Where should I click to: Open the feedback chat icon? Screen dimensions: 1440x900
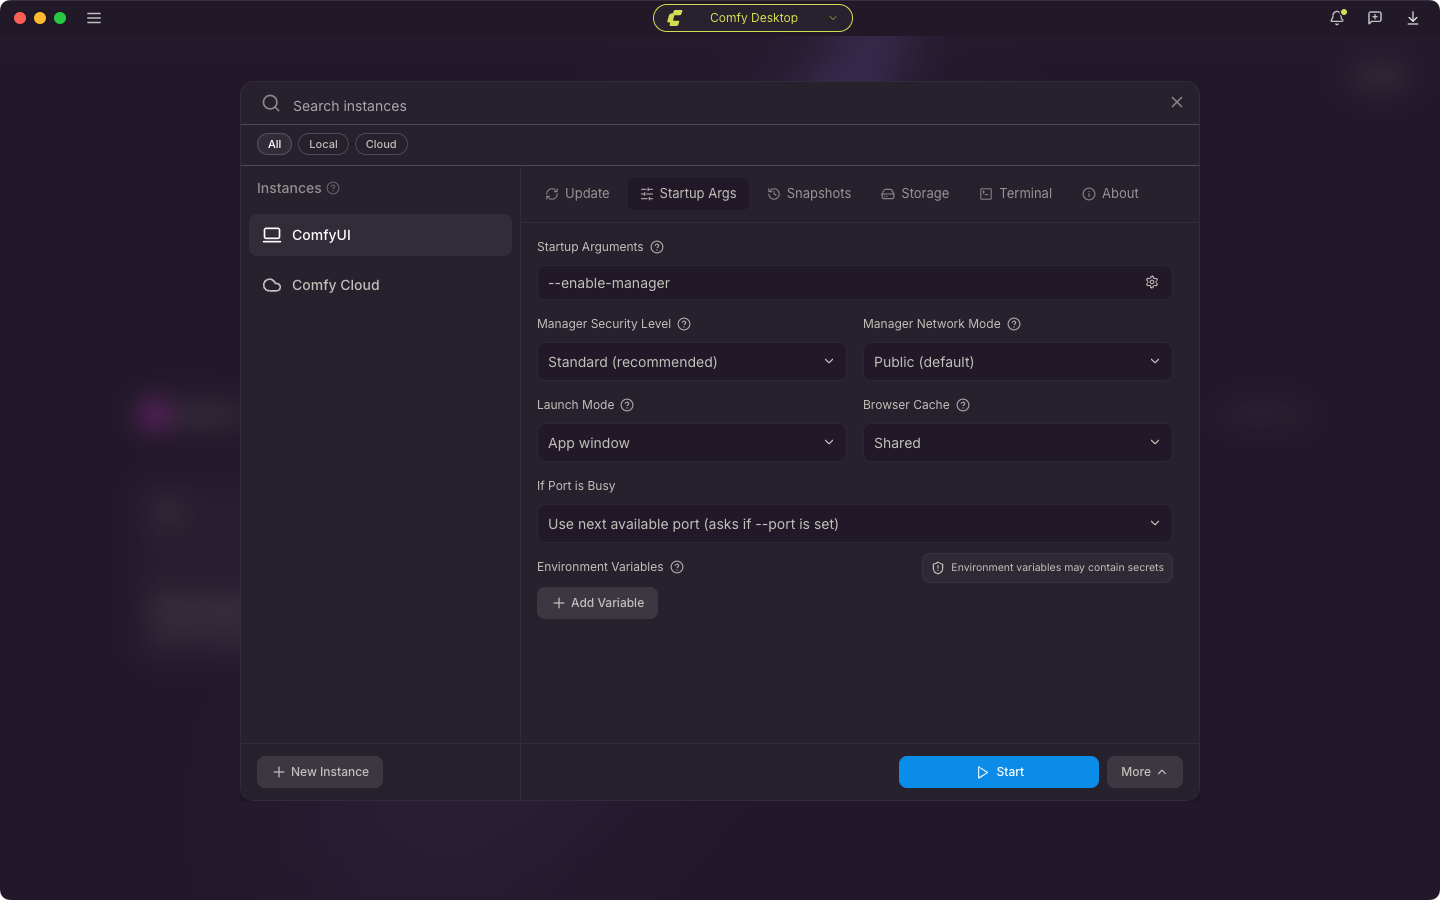(1375, 18)
